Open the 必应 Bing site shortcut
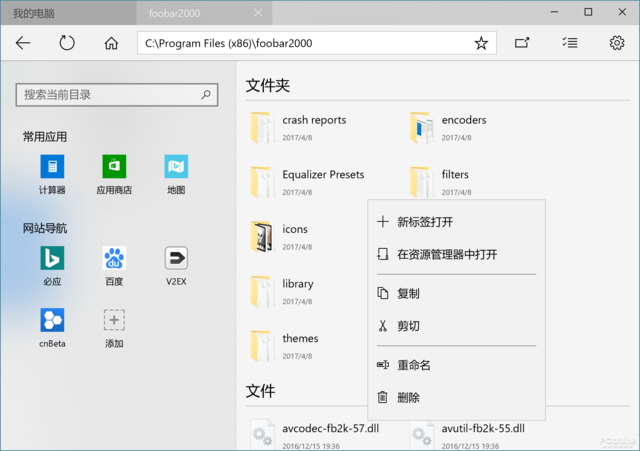This screenshot has width=640, height=451. pos(52,266)
